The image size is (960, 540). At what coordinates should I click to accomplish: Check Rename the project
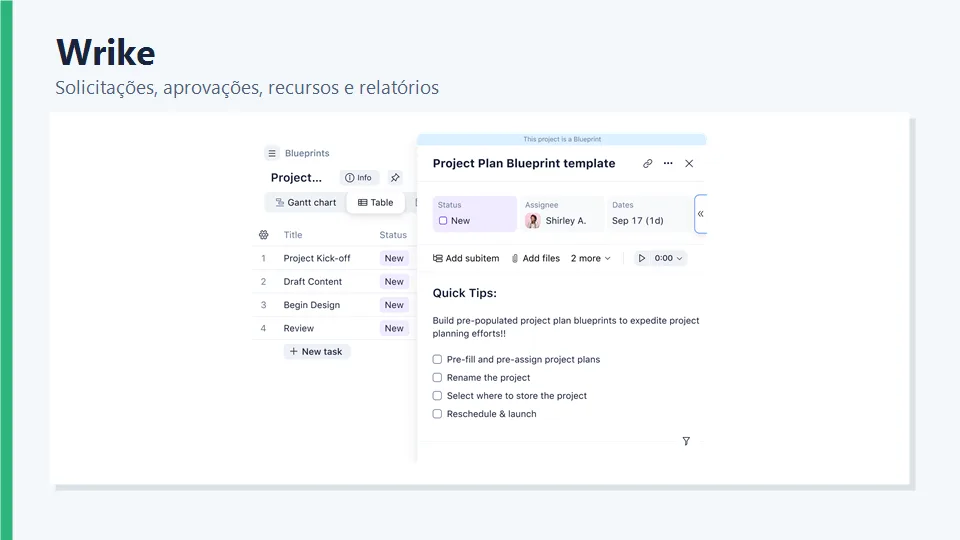coord(437,378)
